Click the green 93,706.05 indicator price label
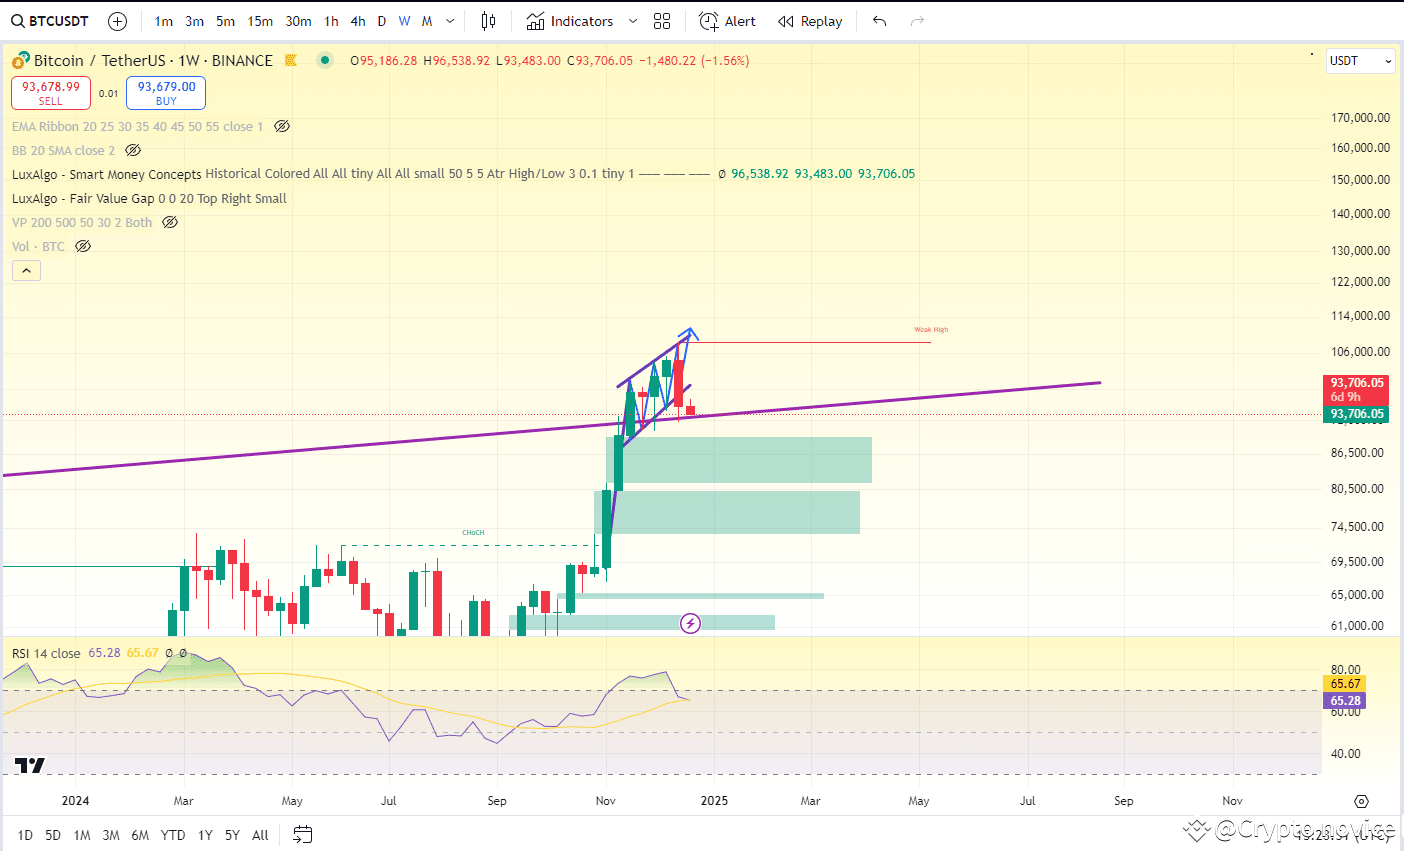 point(1357,414)
